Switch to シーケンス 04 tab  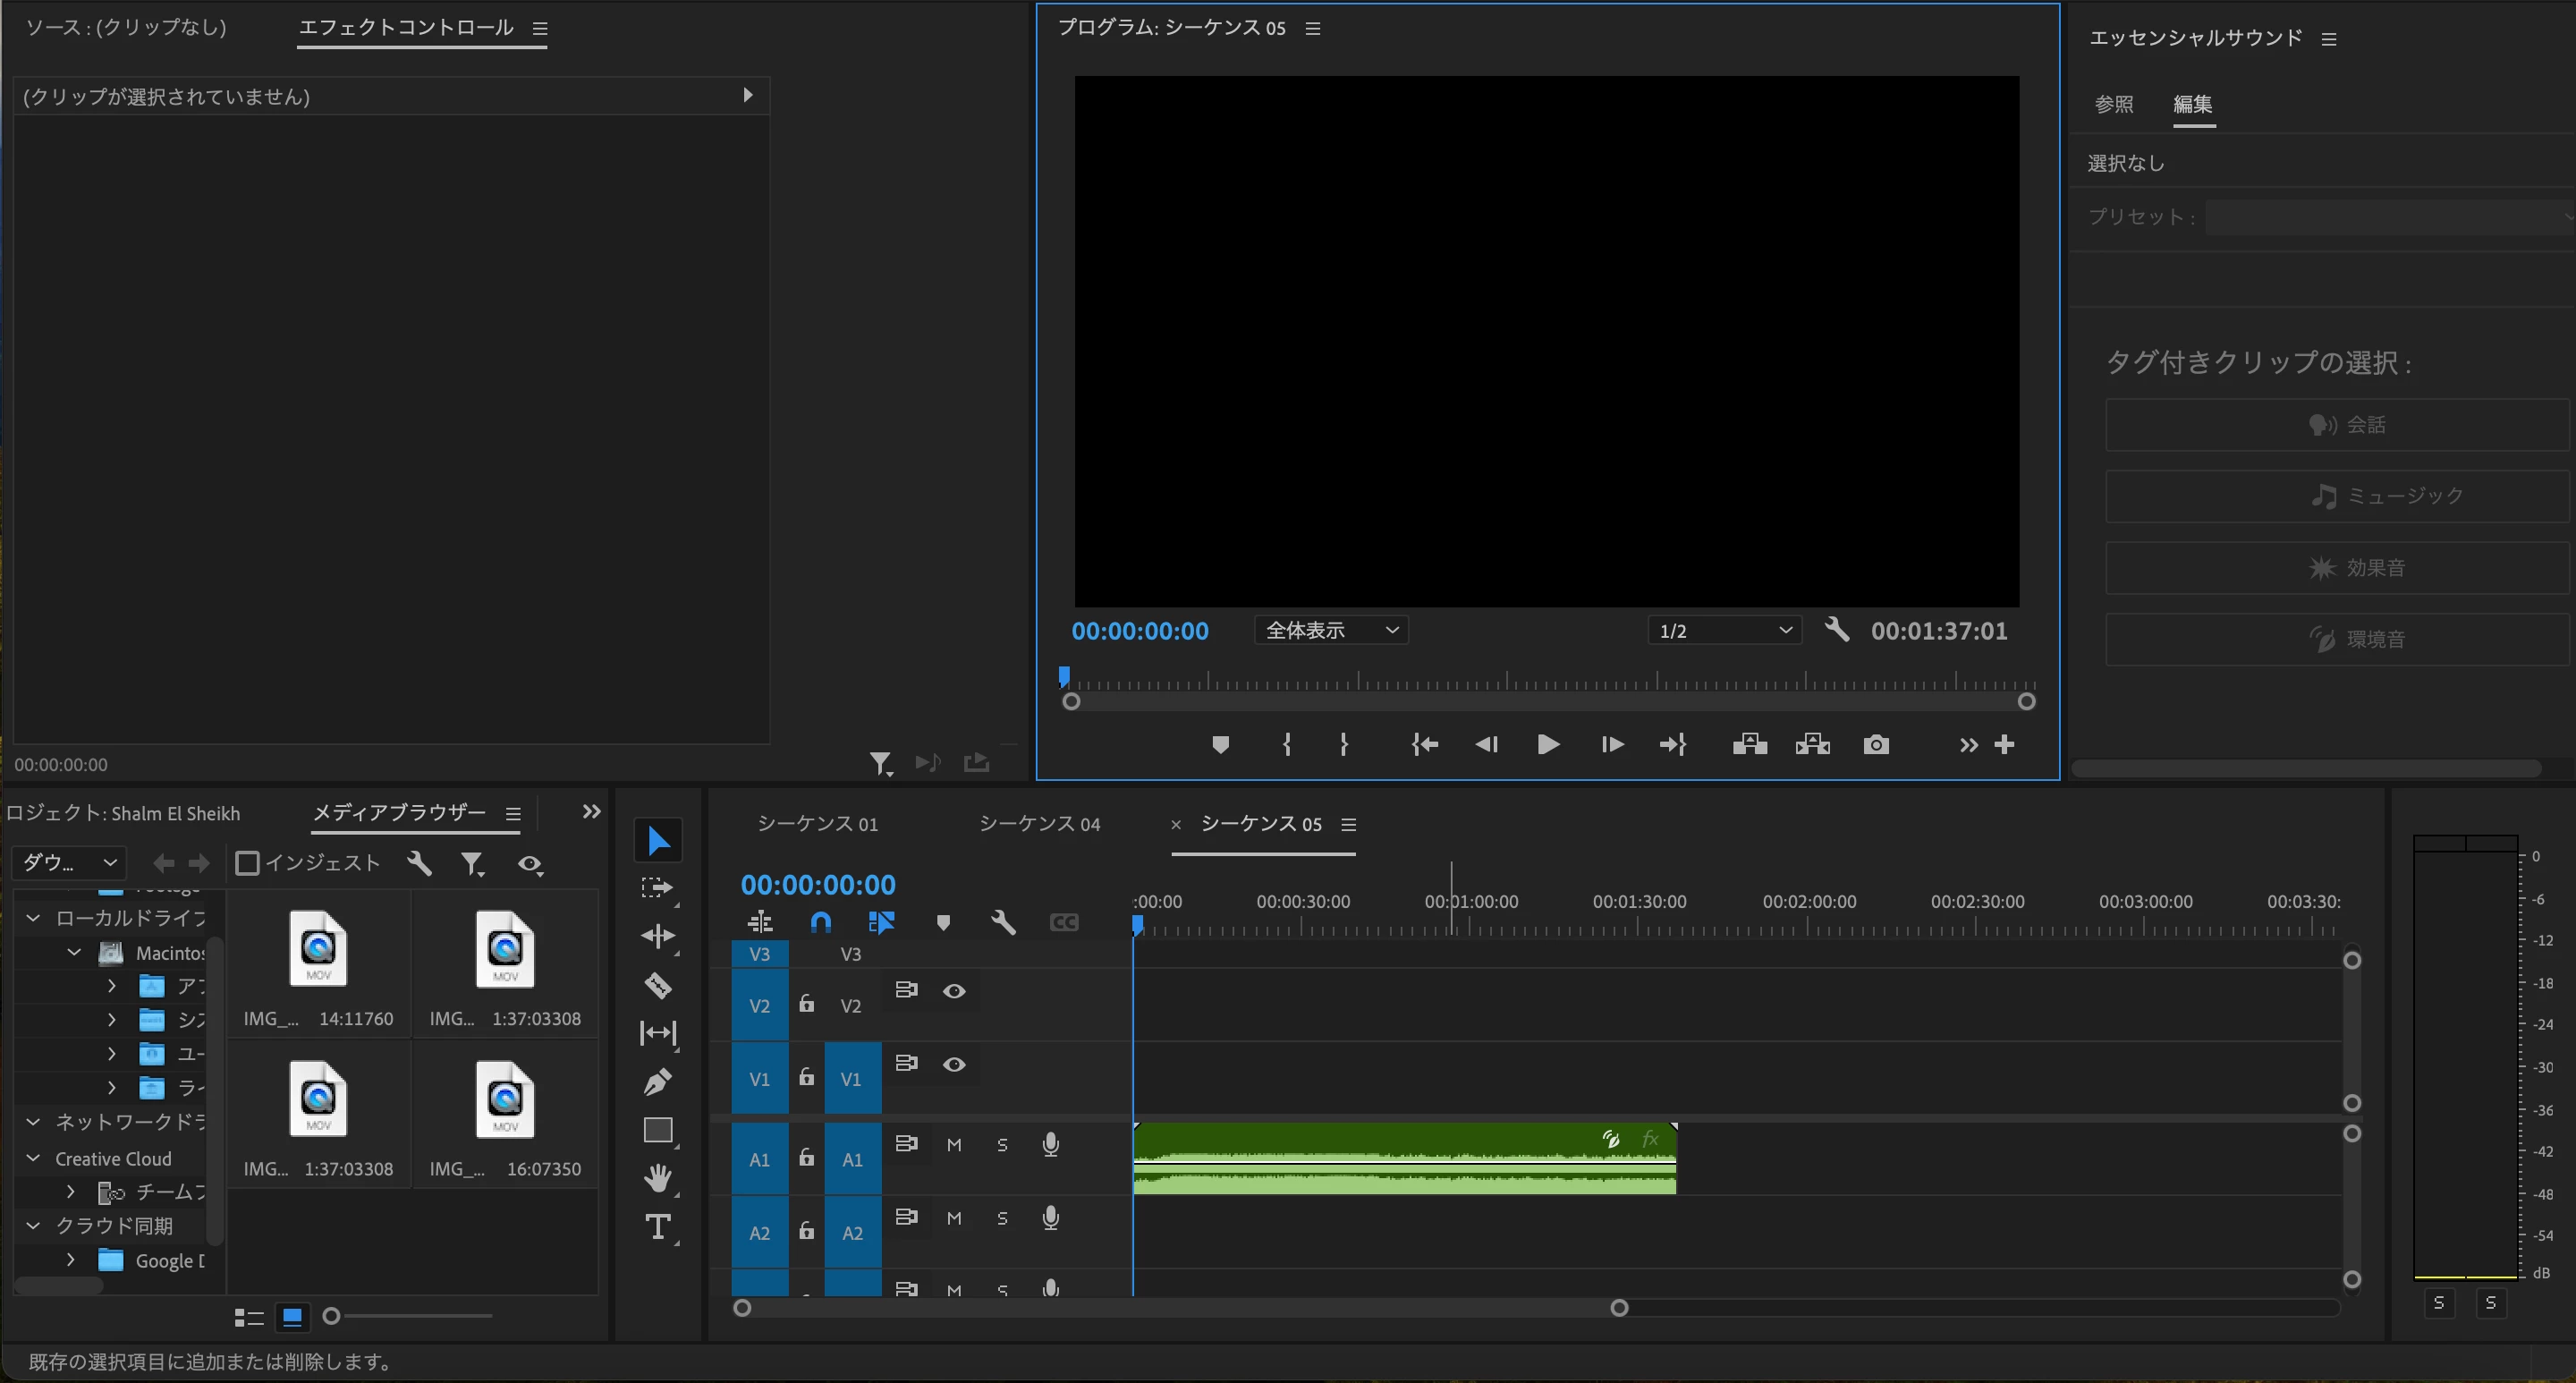coord(1039,824)
